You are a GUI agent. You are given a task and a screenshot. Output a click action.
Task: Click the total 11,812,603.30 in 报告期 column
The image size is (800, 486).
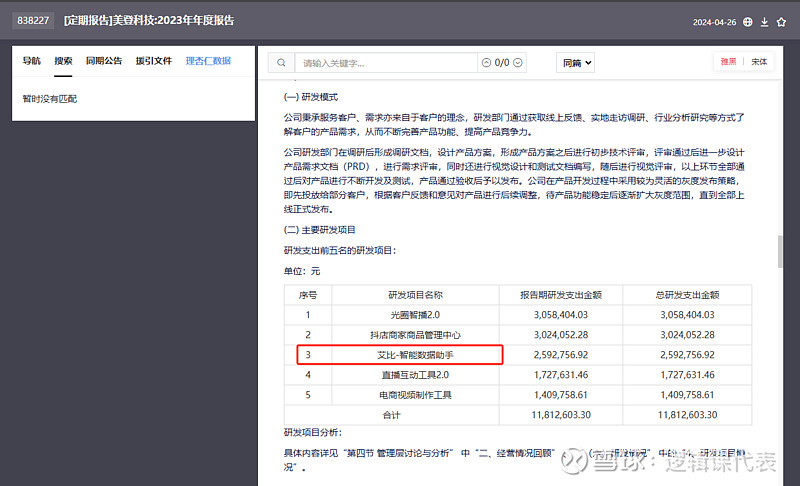pos(561,415)
